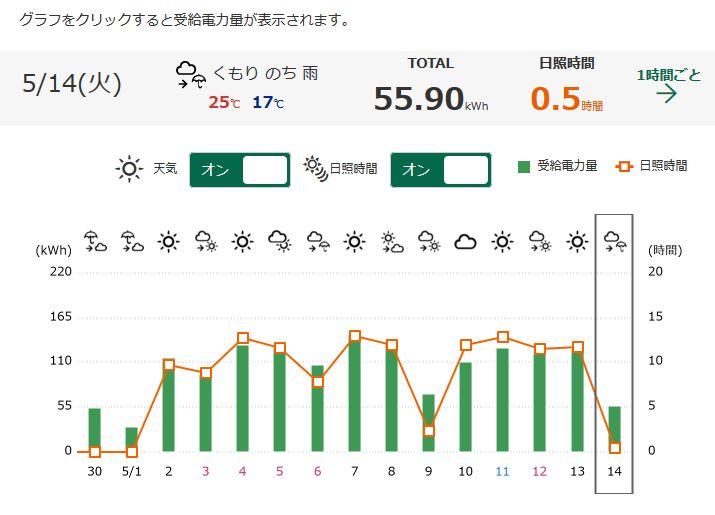Click the weather icon above day 9
Viewport: 715px width, 515px height.
tap(429, 242)
